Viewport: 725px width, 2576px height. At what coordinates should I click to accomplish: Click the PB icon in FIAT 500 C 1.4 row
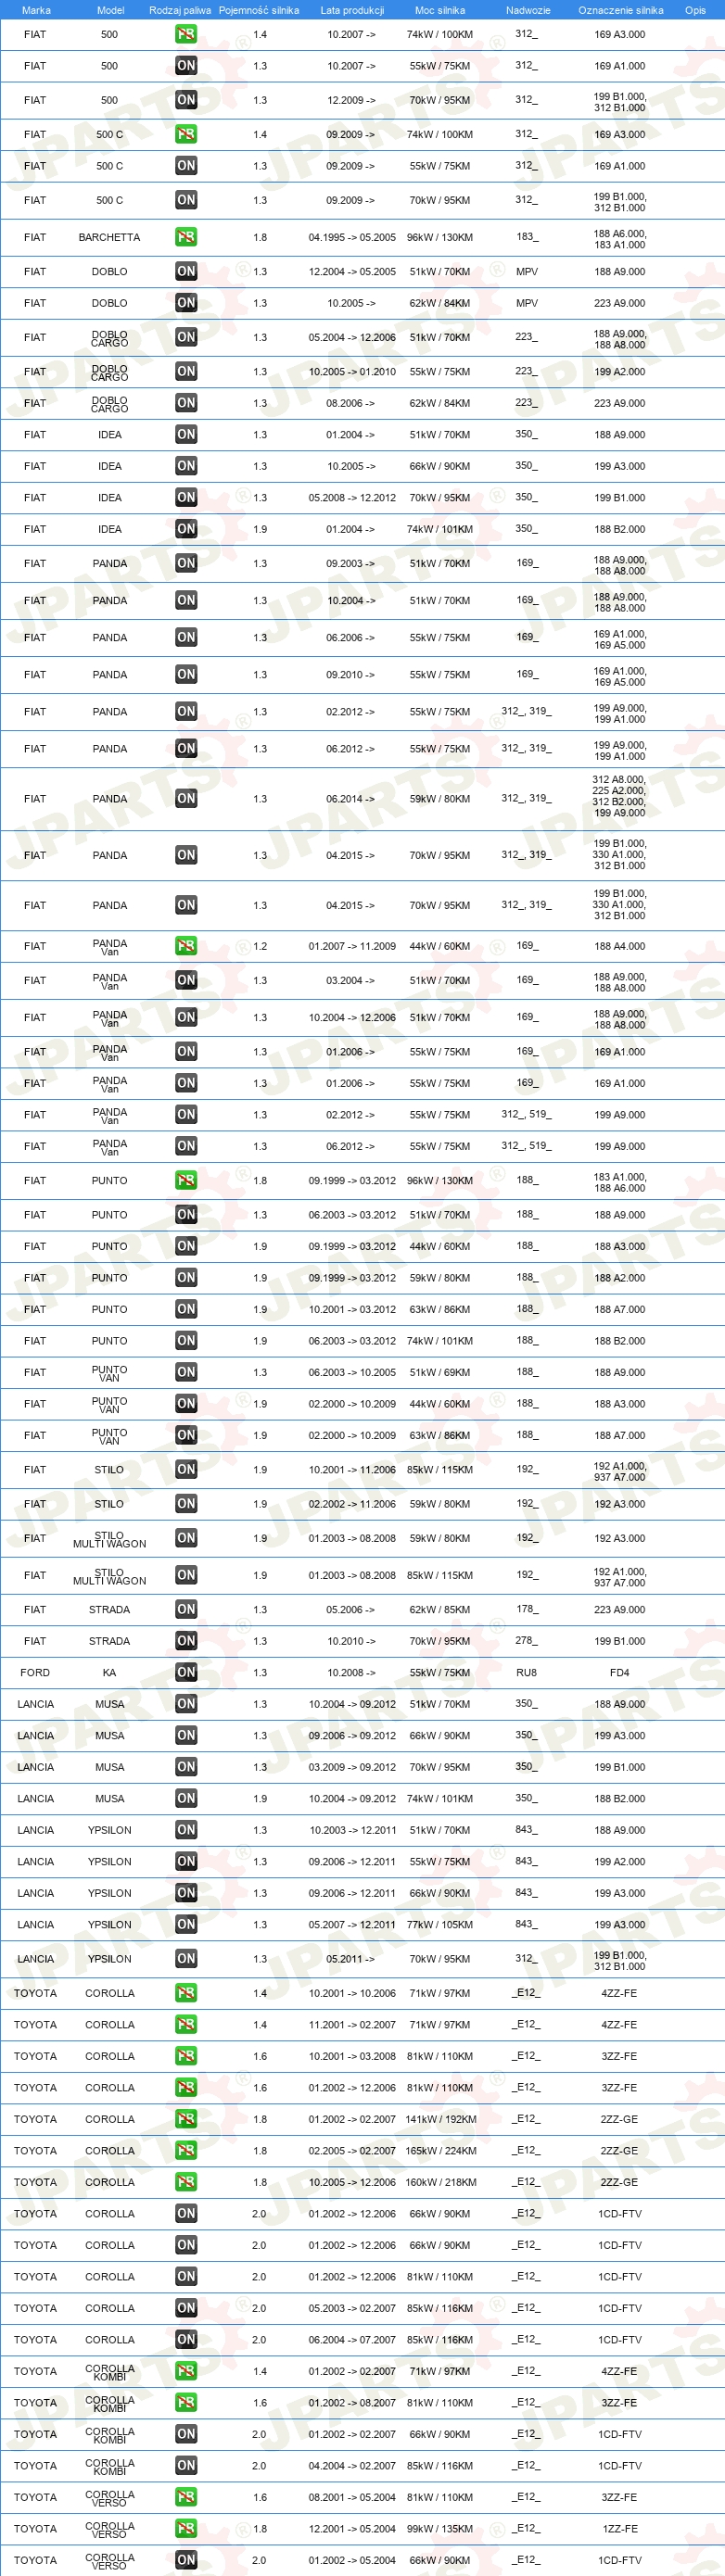click(186, 134)
